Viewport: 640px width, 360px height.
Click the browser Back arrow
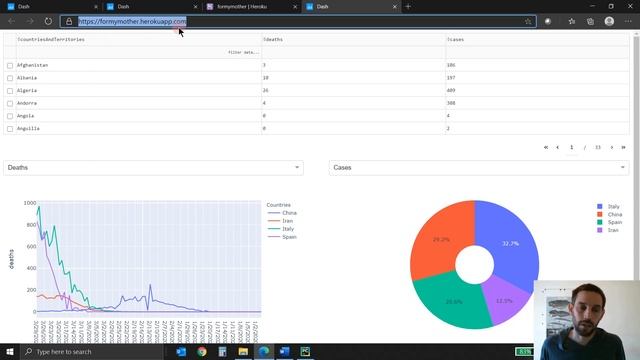click(11, 21)
